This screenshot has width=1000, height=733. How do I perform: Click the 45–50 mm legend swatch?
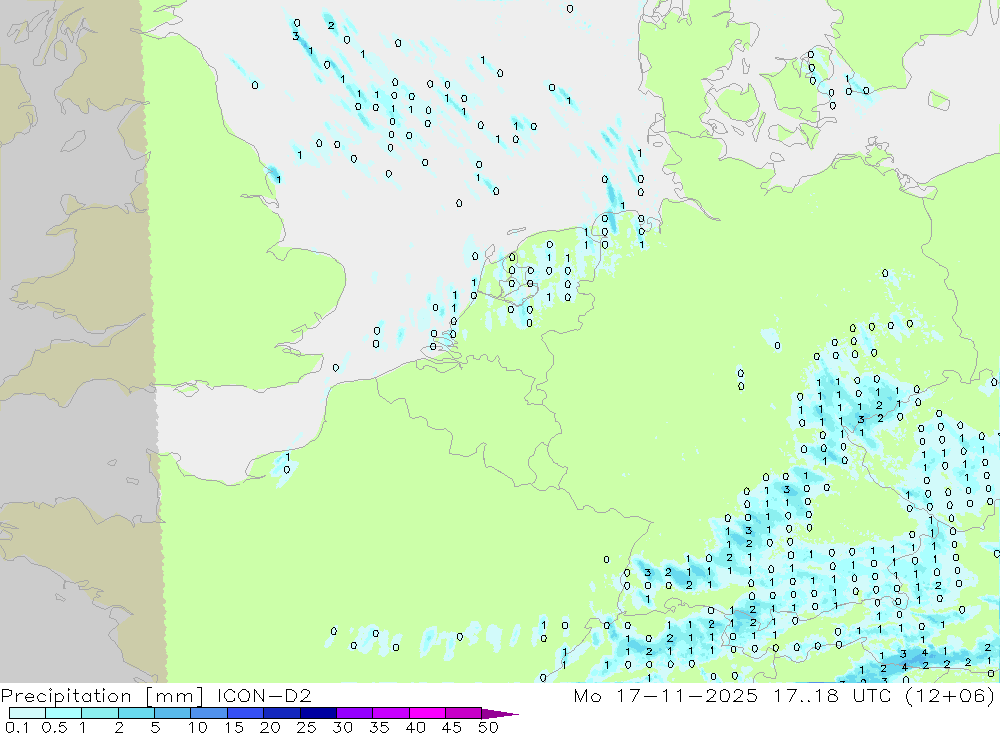pos(464,713)
